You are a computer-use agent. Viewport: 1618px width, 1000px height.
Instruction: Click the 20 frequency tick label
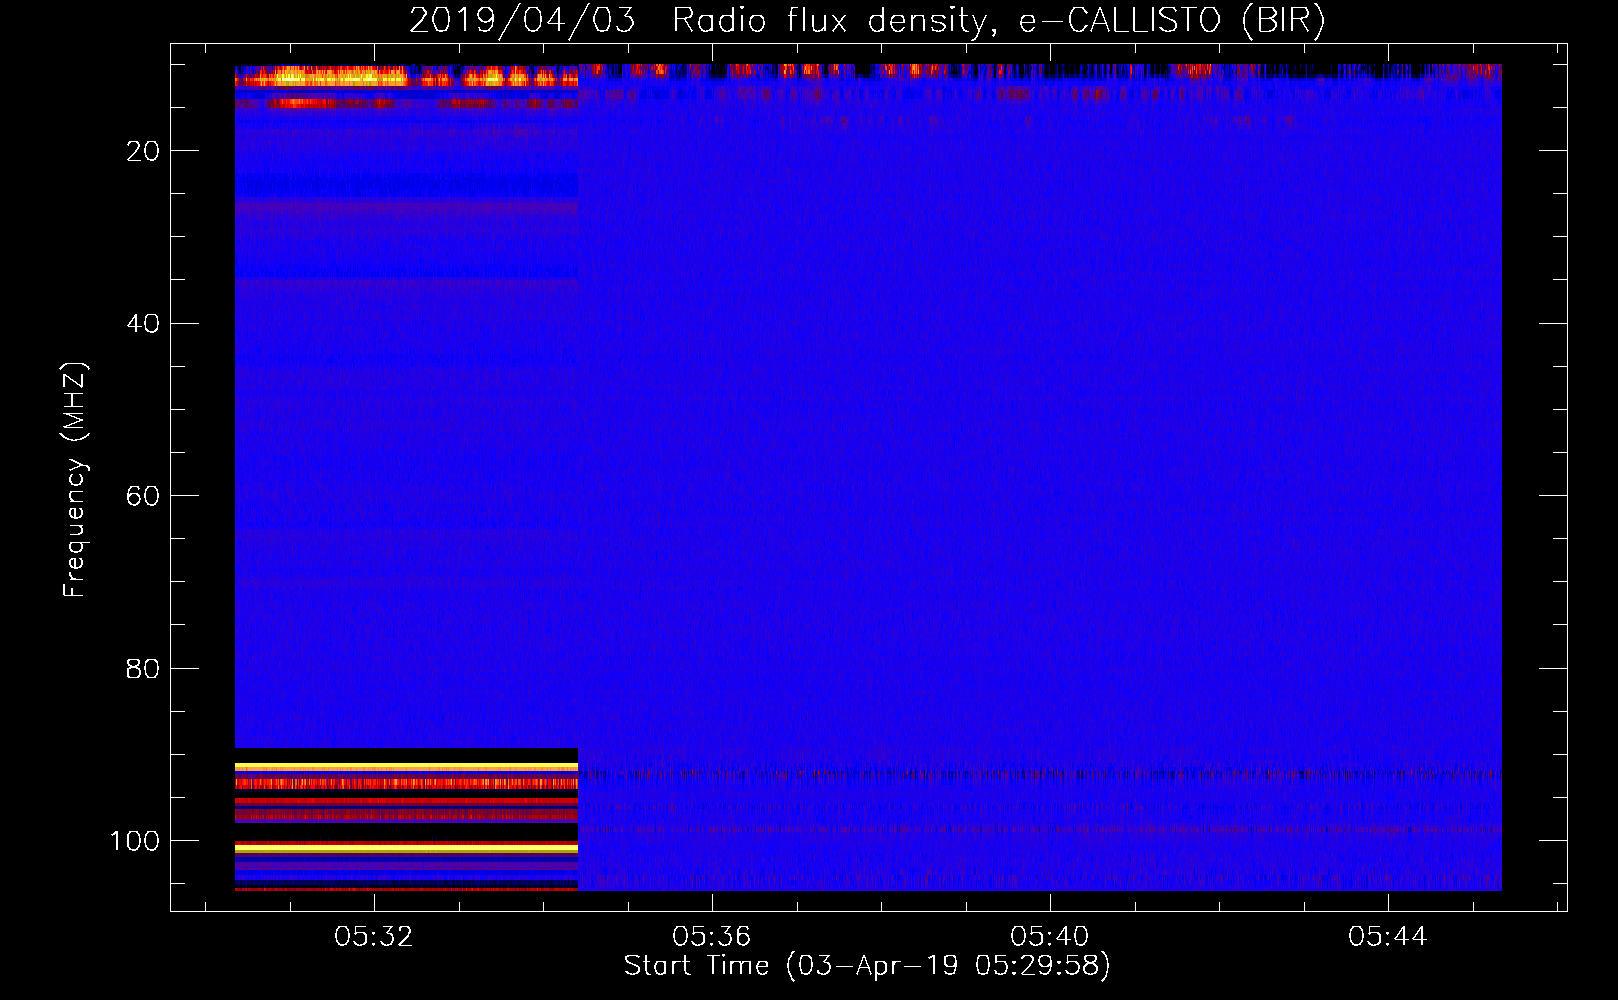point(143,151)
